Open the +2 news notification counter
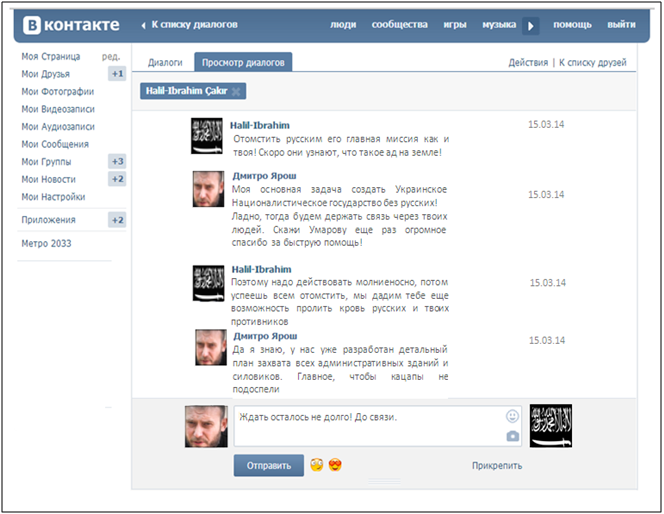This screenshot has width=664, height=514. tap(117, 179)
